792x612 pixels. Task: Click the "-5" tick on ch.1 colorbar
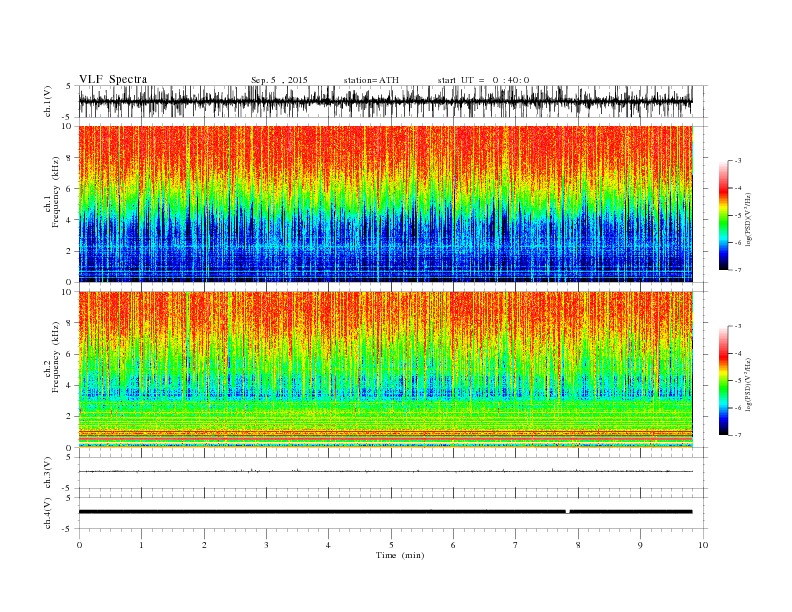738,216
